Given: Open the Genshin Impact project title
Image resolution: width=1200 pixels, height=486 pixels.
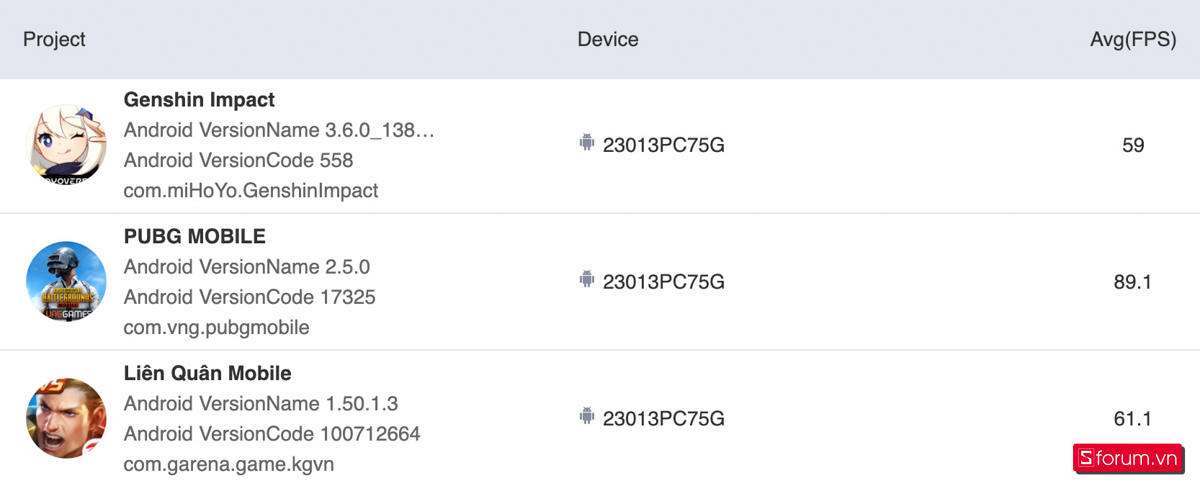Looking at the screenshot, I should (x=199, y=100).
